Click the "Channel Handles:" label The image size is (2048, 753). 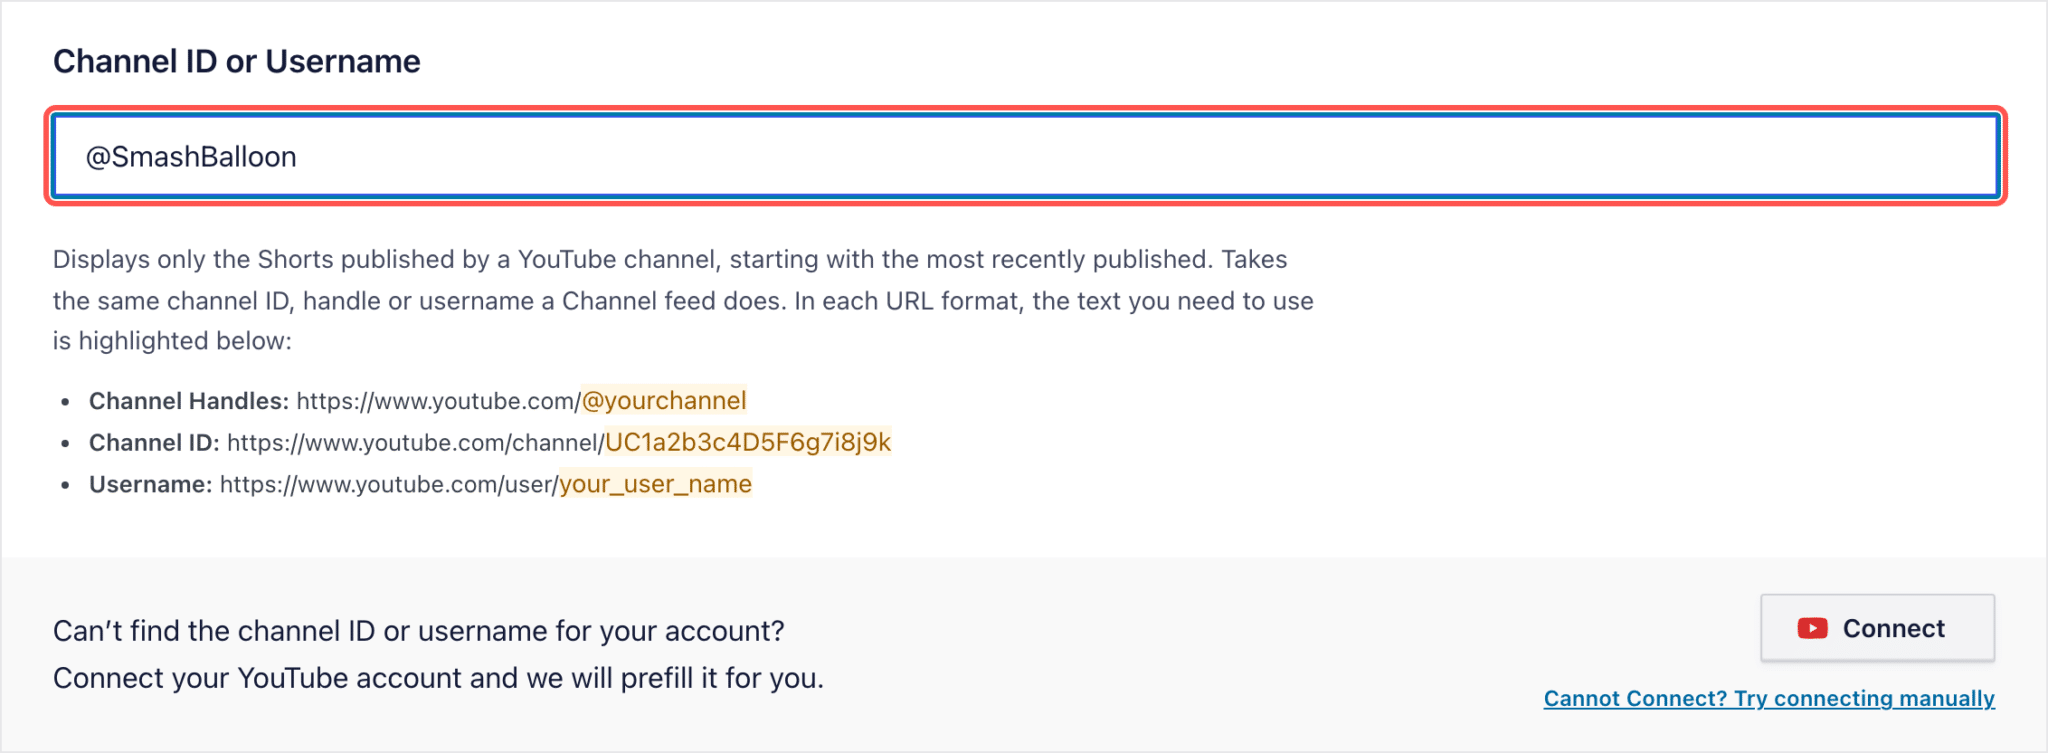[x=189, y=401]
